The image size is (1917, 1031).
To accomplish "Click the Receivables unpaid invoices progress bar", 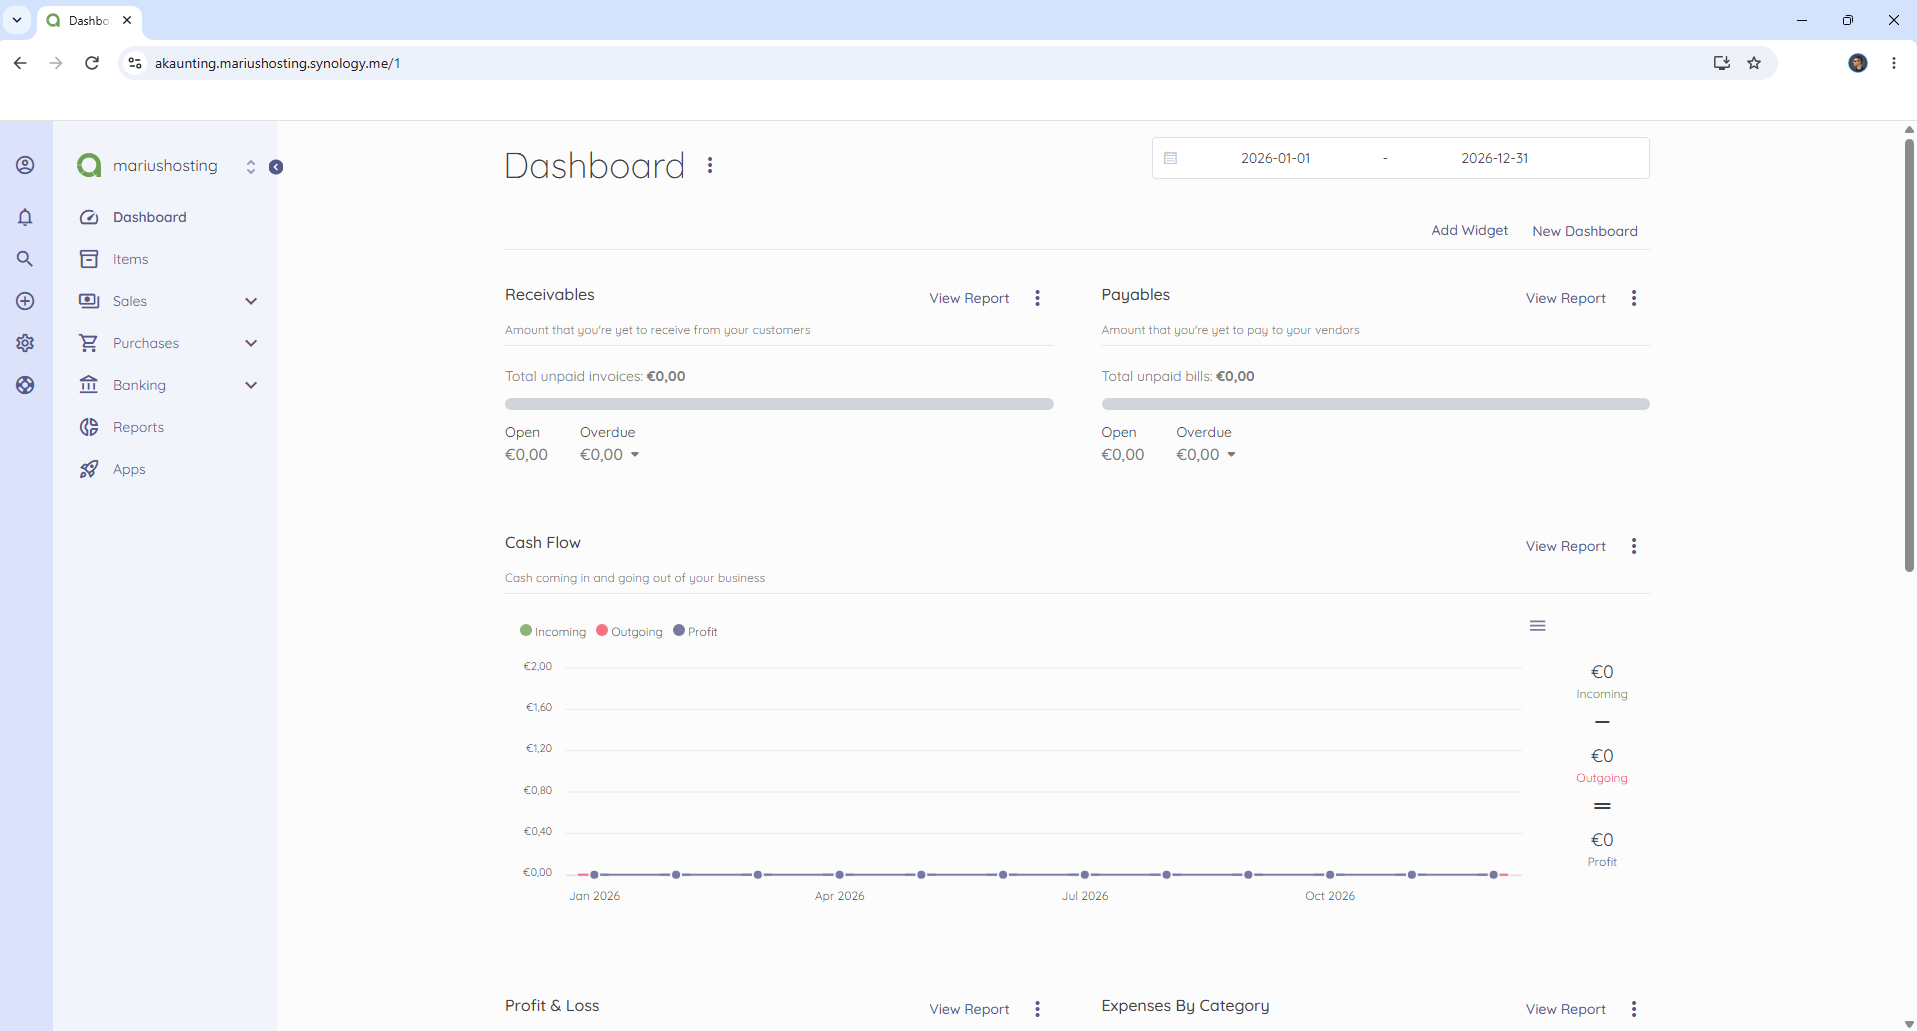I will [x=779, y=404].
